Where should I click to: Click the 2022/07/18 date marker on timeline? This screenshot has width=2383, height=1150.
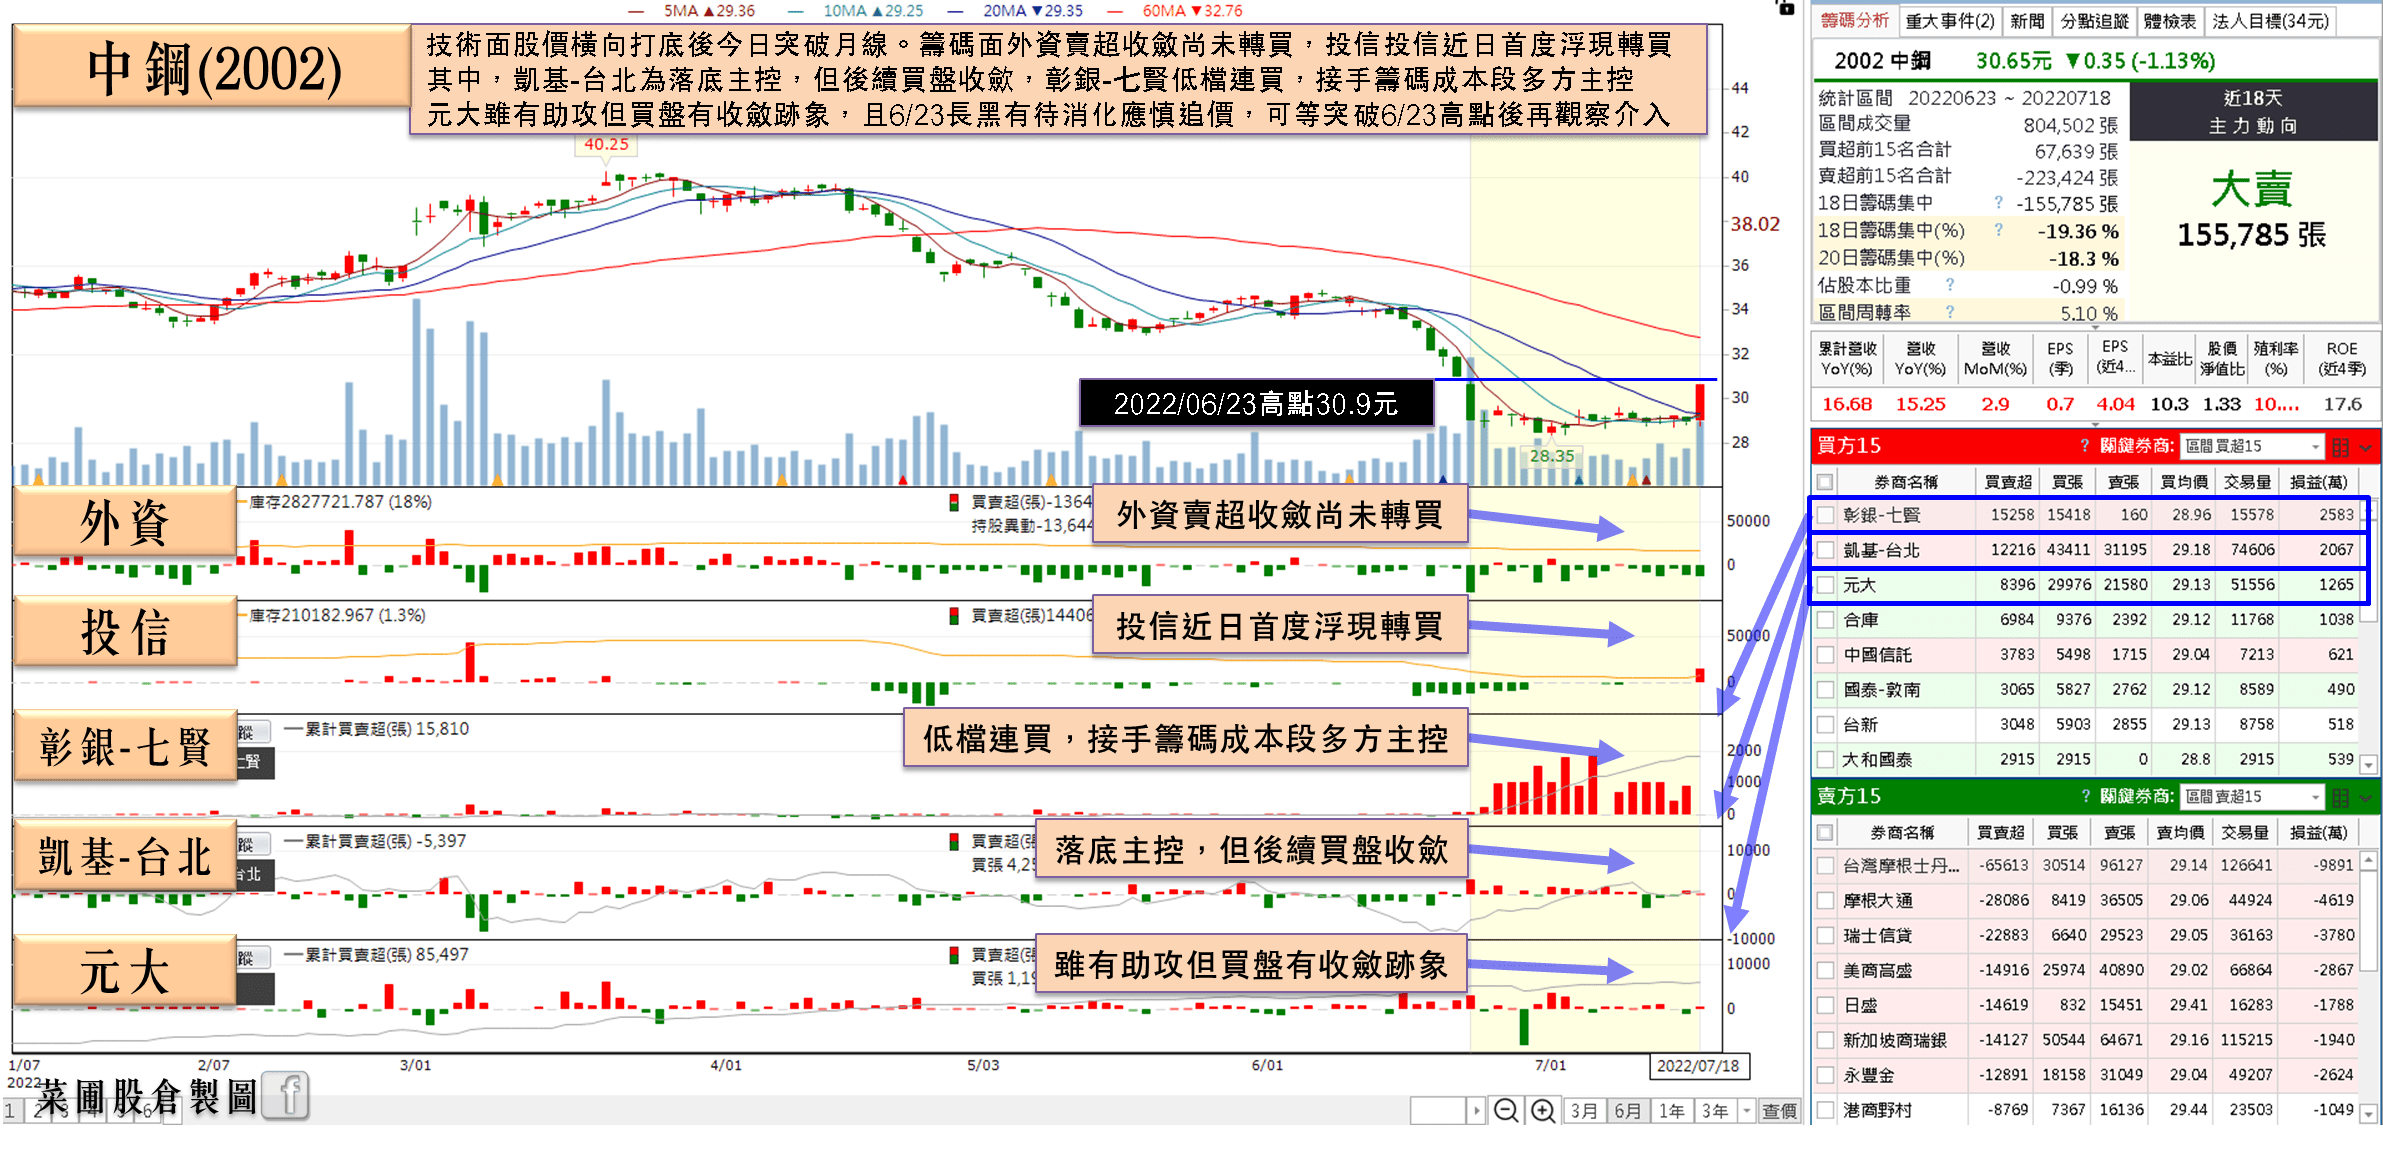tap(1698, 1066)
